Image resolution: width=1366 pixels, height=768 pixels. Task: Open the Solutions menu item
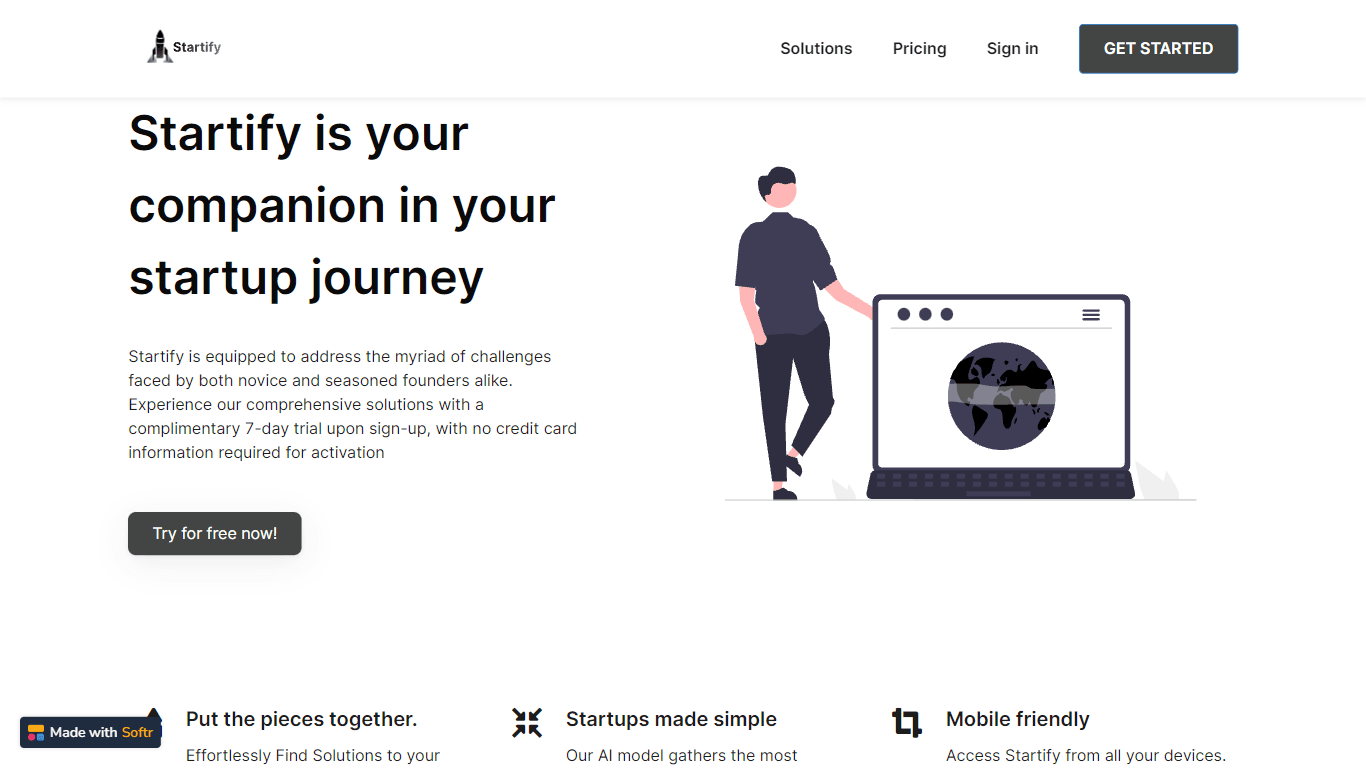pyautogui.click(x=816, y=48)
